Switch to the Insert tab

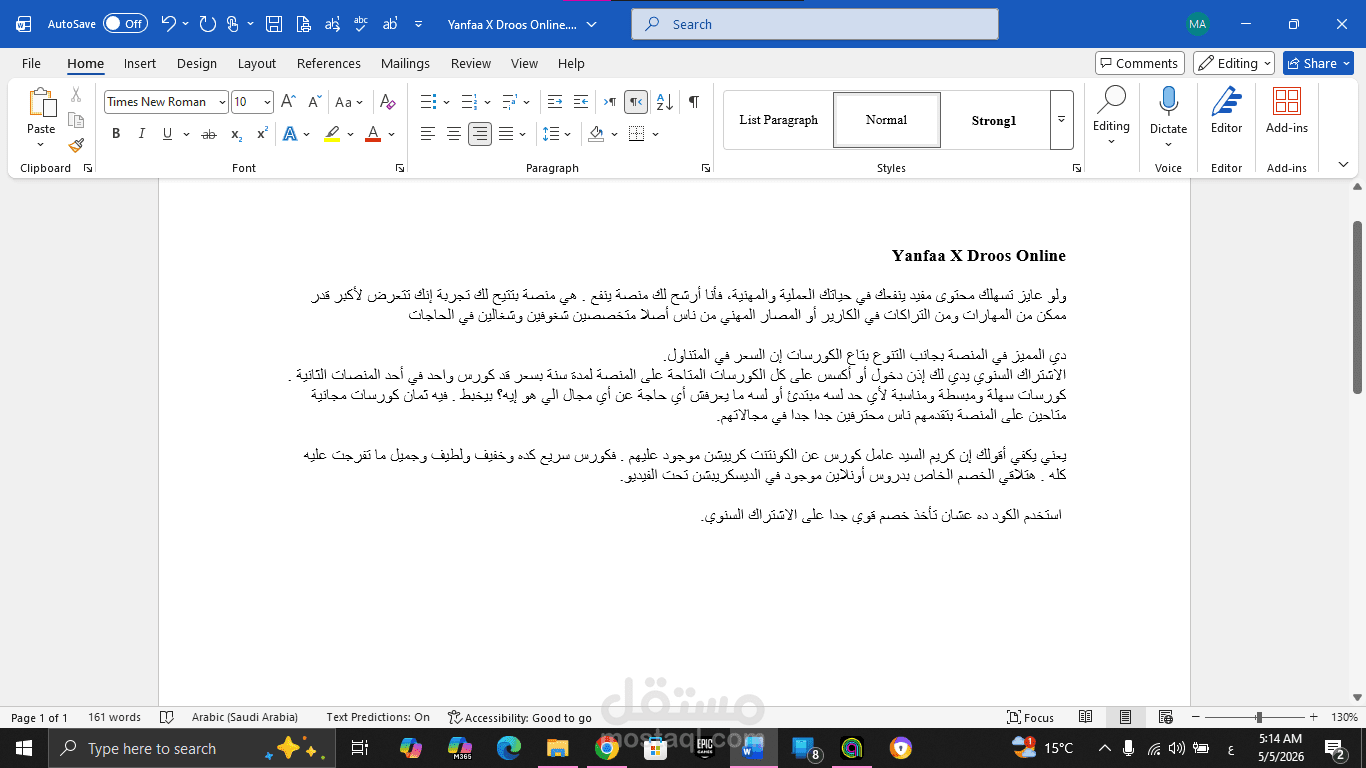coord(140,63)
